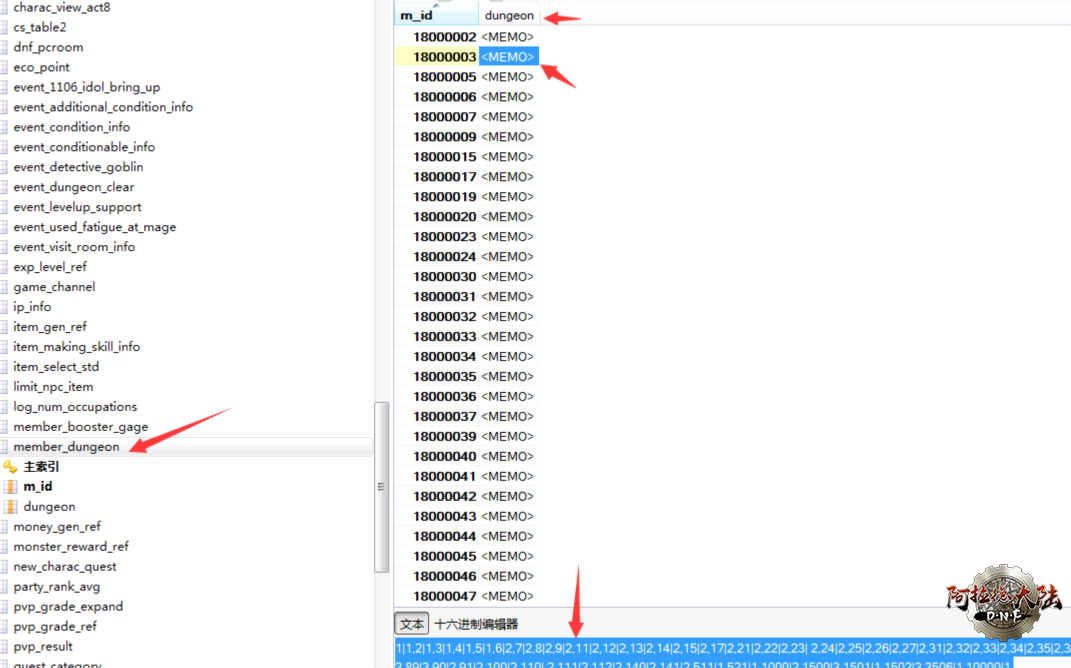This screenshot has height=668, width=1071.
Task: Click table icon next to event_dungeon_clear
Action: 4,187
